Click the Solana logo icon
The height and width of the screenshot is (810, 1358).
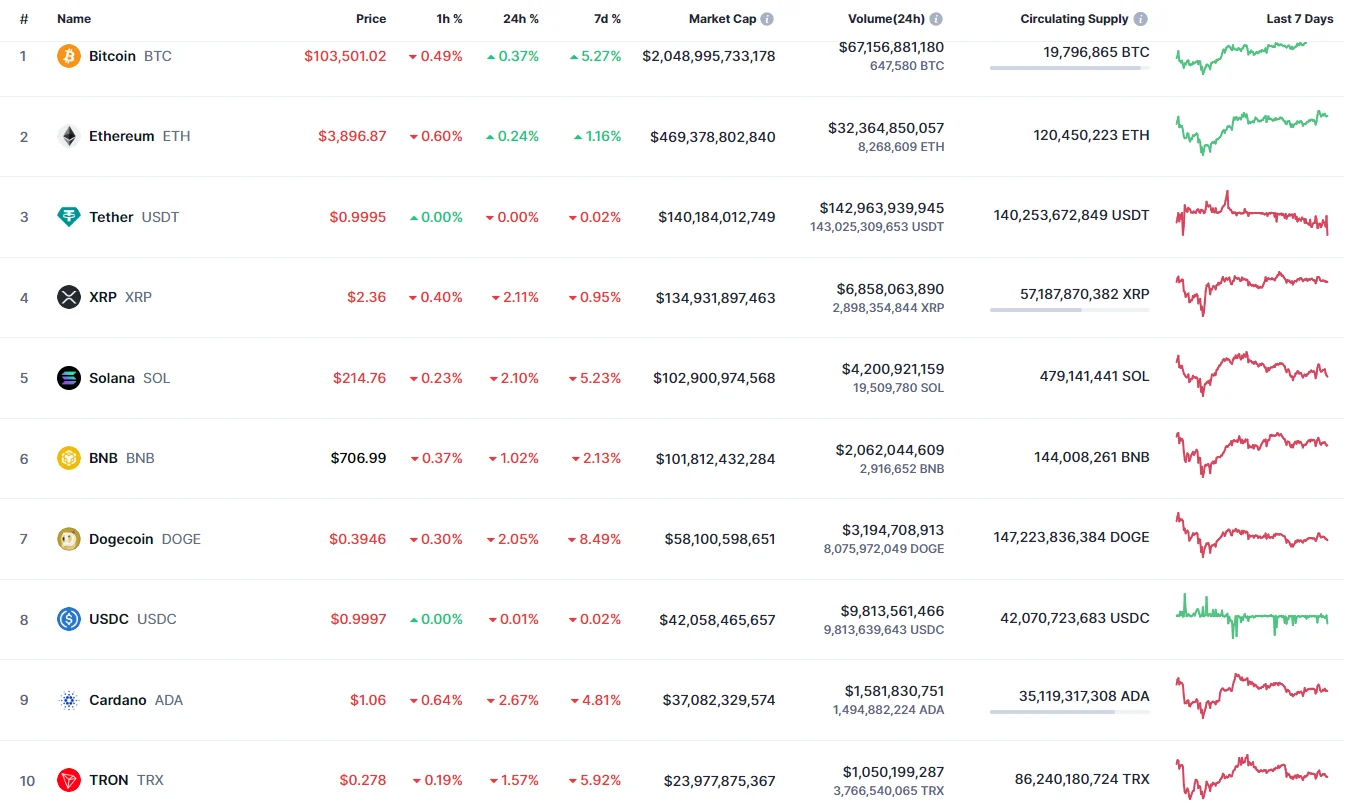click(69, 378)
